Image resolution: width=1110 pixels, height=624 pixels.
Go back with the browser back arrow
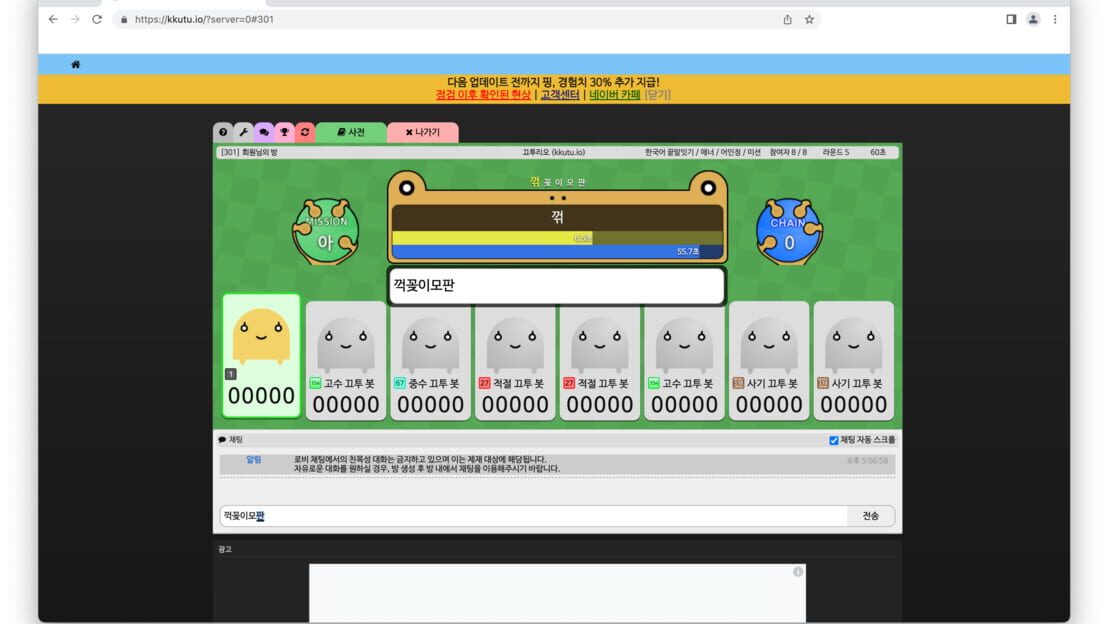[x=53, y=20]
